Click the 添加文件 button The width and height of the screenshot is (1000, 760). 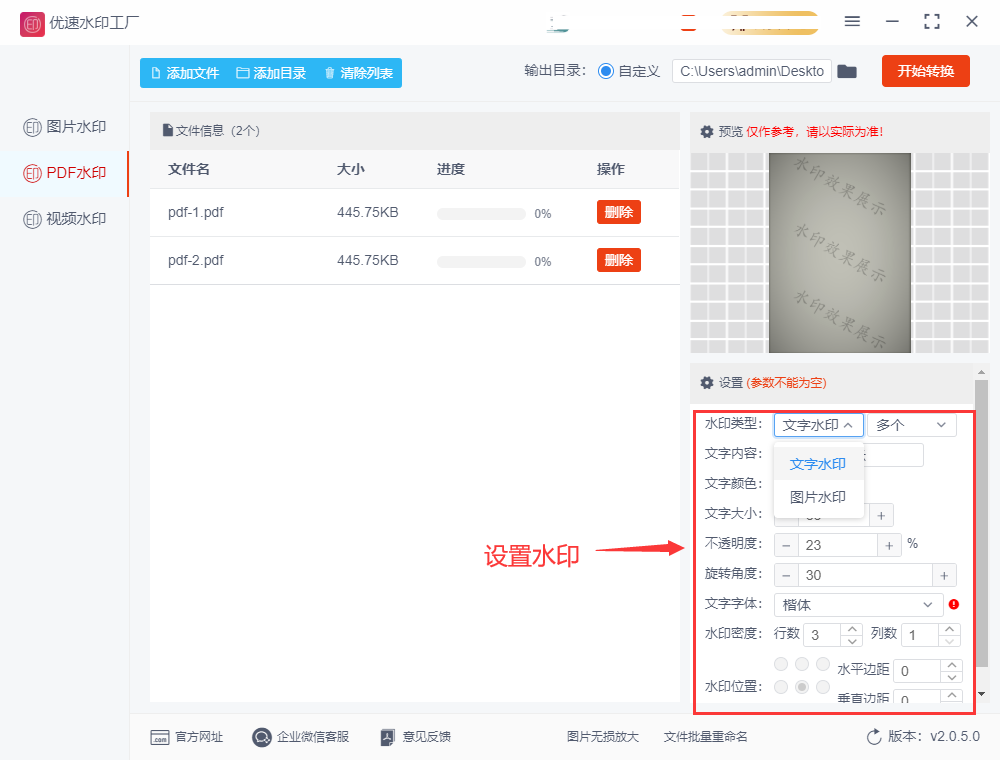[185, 73]
